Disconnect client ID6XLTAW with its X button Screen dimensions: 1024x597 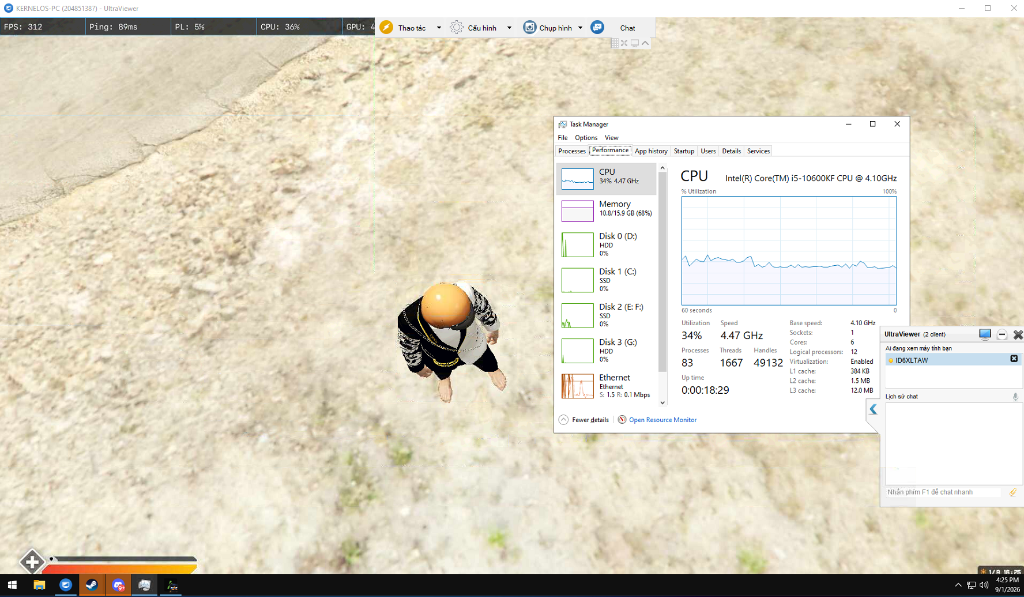pyautogui.click(x=1014, y=359)
